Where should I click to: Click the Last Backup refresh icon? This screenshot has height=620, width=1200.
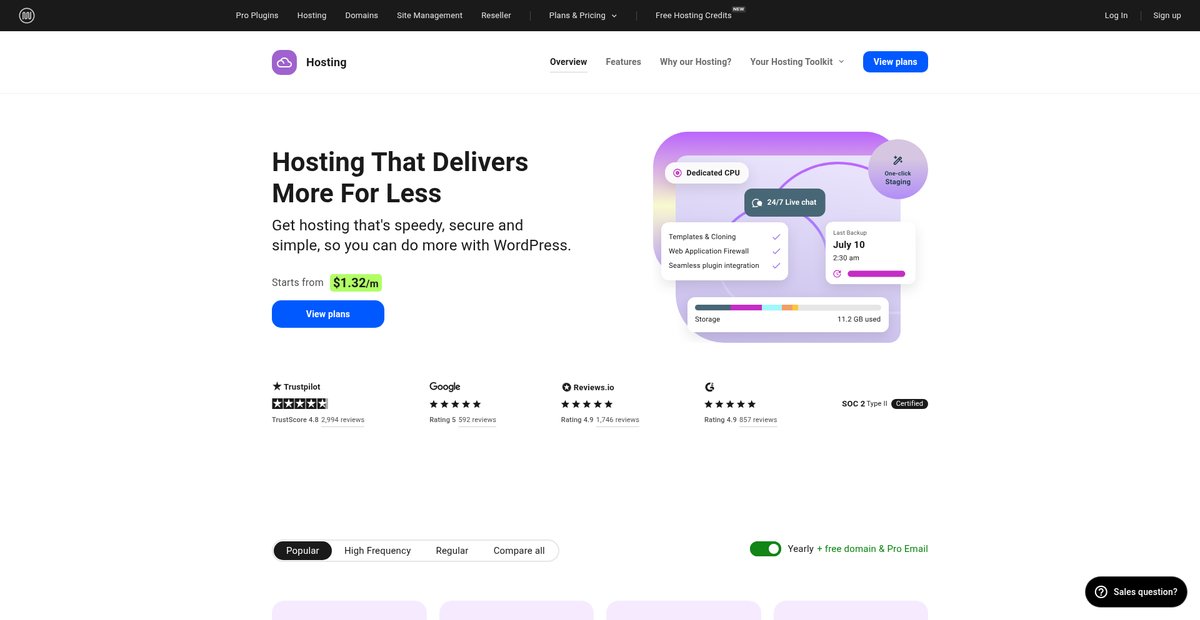[837, 273]
